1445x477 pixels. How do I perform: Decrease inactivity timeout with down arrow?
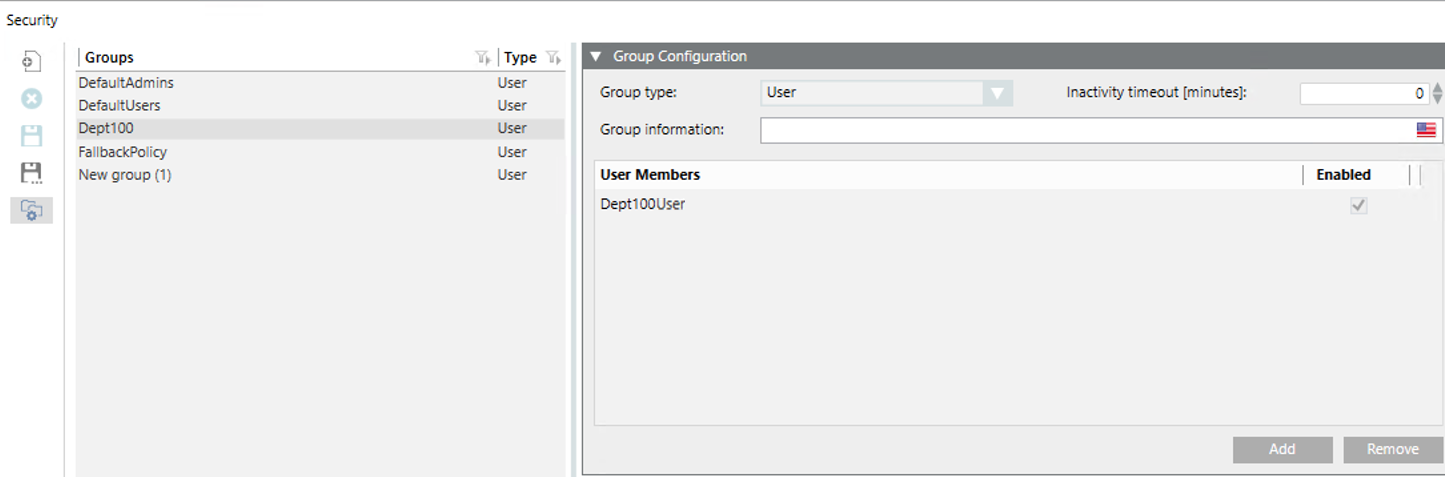[1438, 99]
